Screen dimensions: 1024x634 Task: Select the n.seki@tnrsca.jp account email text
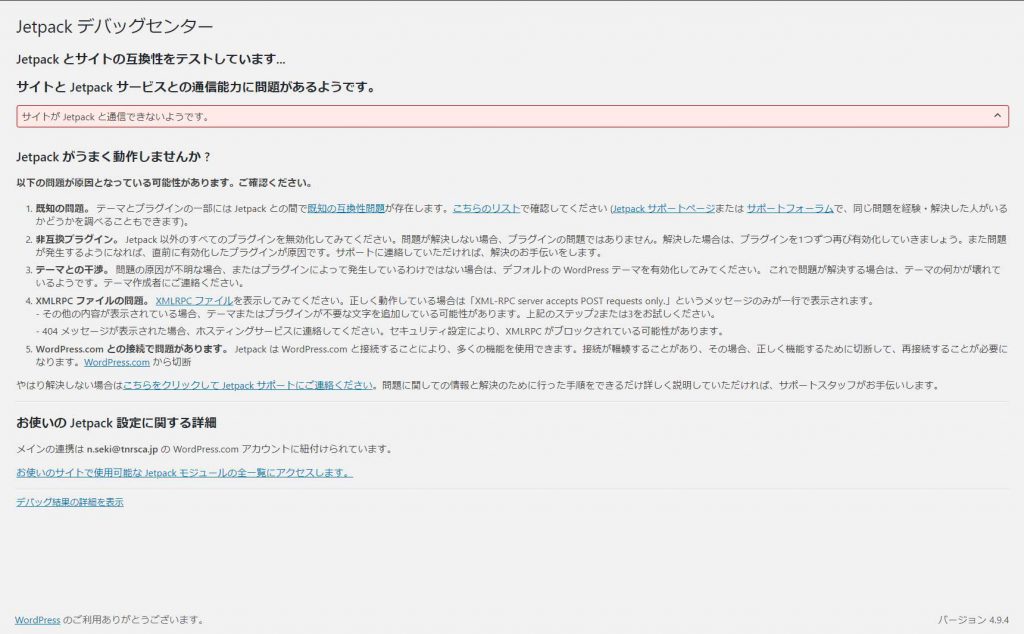click(122, 449)
